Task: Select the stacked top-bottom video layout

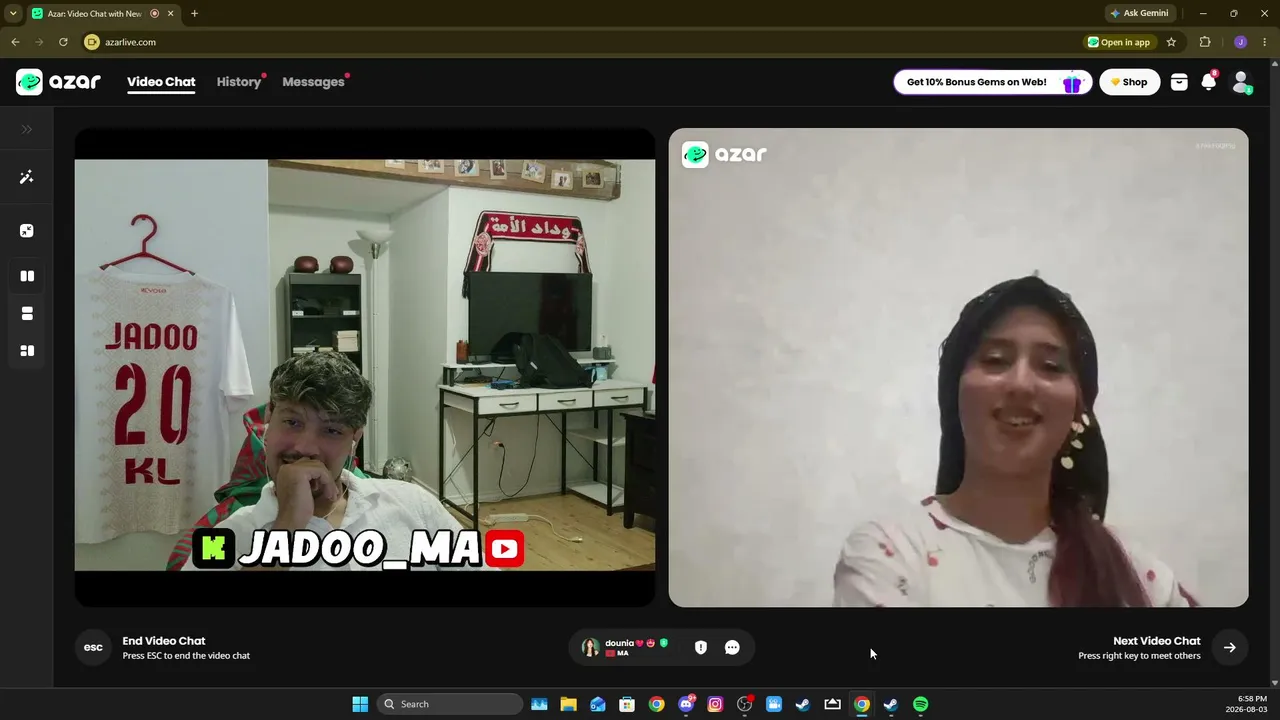Action: click(27, 313)
